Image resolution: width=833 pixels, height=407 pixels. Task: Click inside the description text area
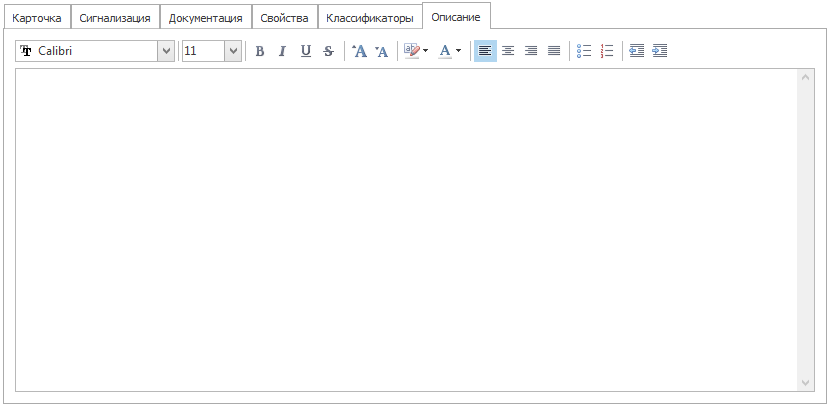pyautogui.click(x=406, y=230)
